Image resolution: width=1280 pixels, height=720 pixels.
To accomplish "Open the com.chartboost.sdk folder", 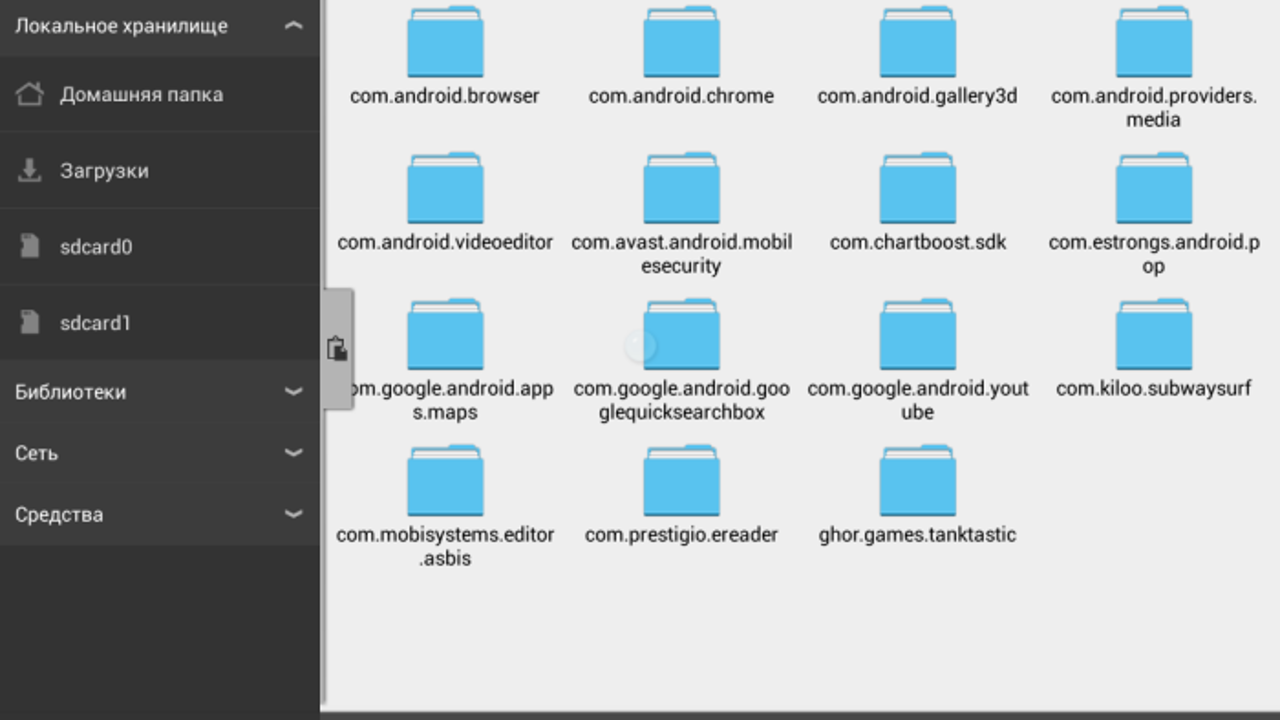I will (917, 191).
